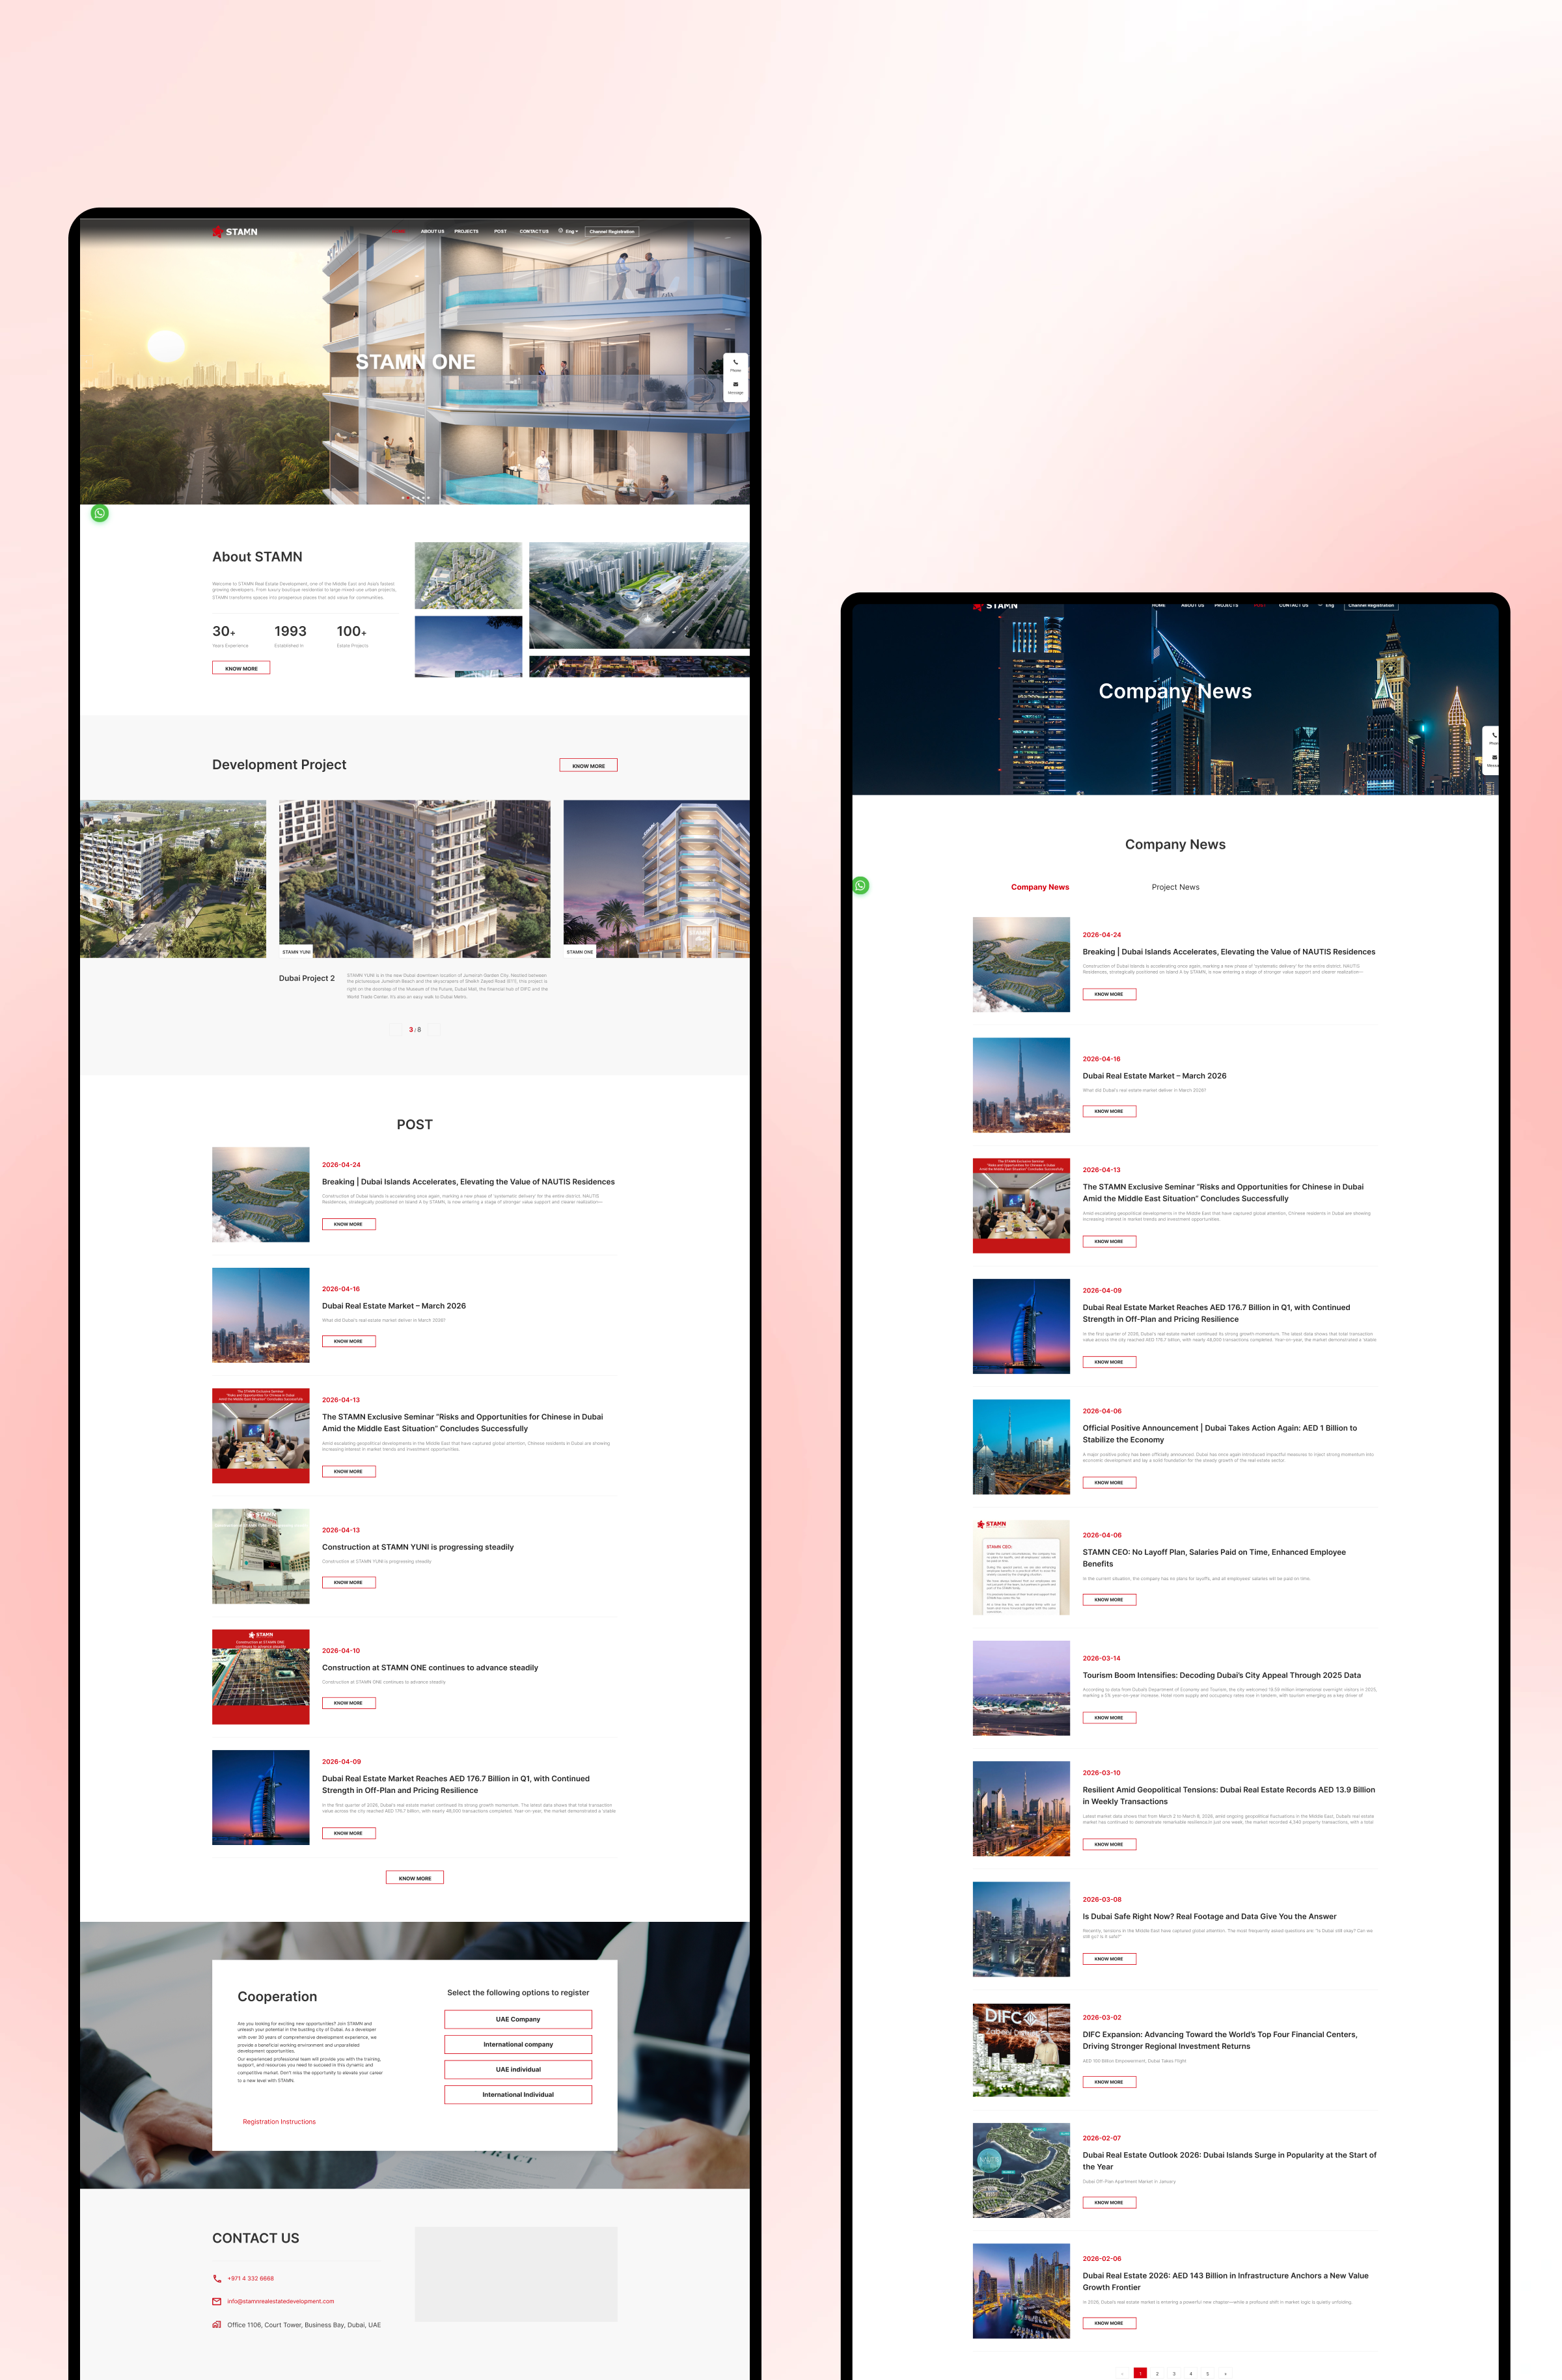
Task: Click the Message envelope icon on homepage
Action: [735, 385]
